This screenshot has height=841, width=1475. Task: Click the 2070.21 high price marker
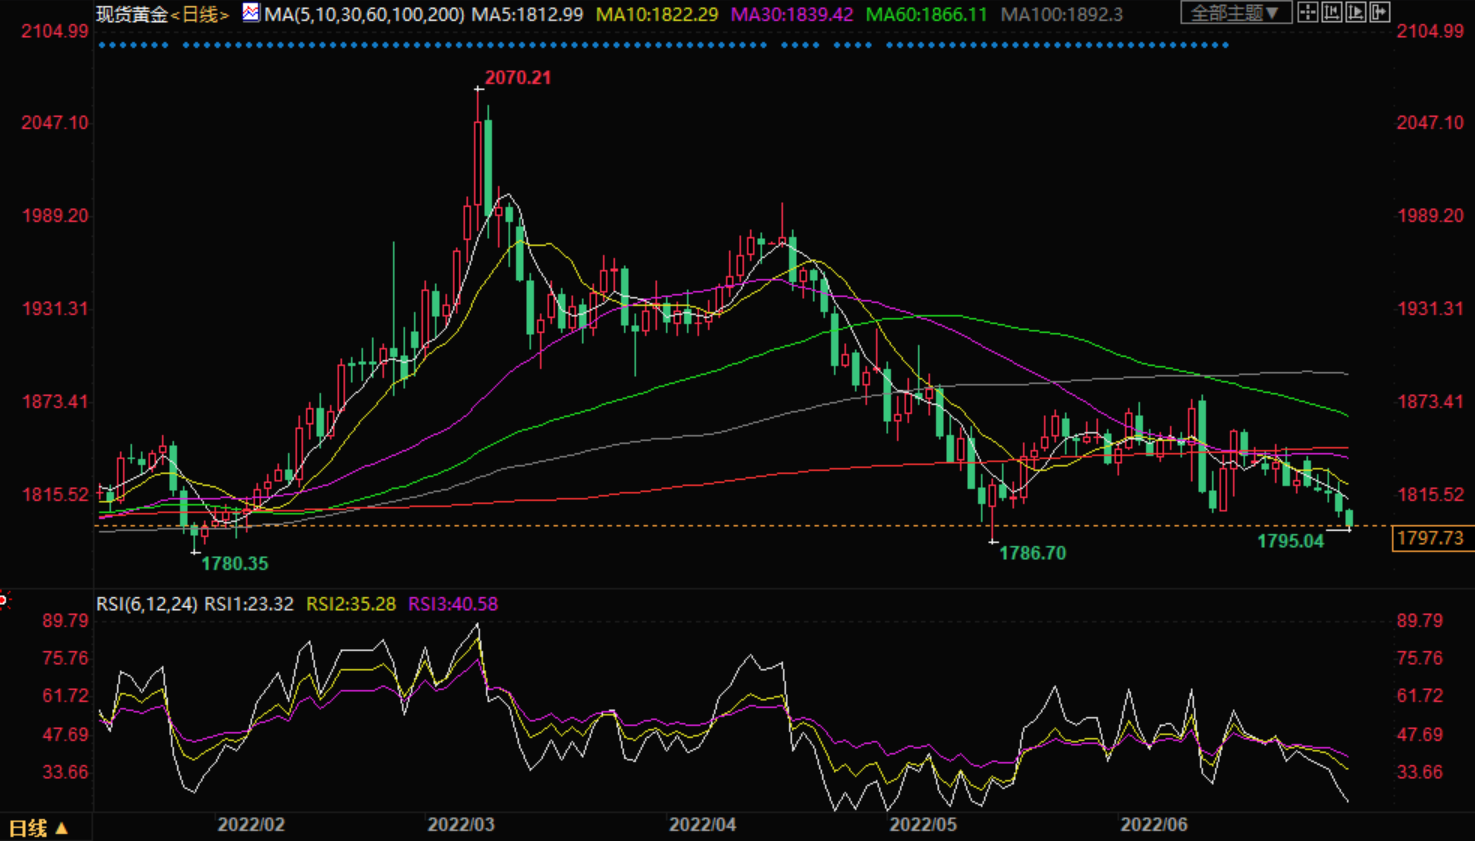(517, 78)
